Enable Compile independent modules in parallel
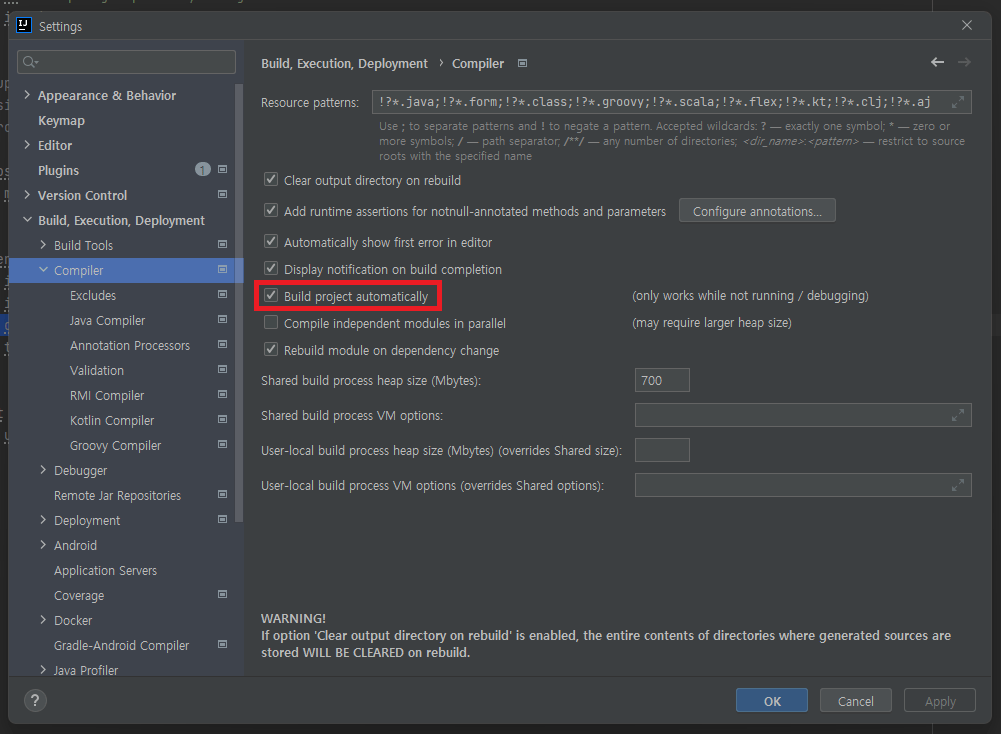Screen dimensions: 1001x734 (x=270, y=322)
